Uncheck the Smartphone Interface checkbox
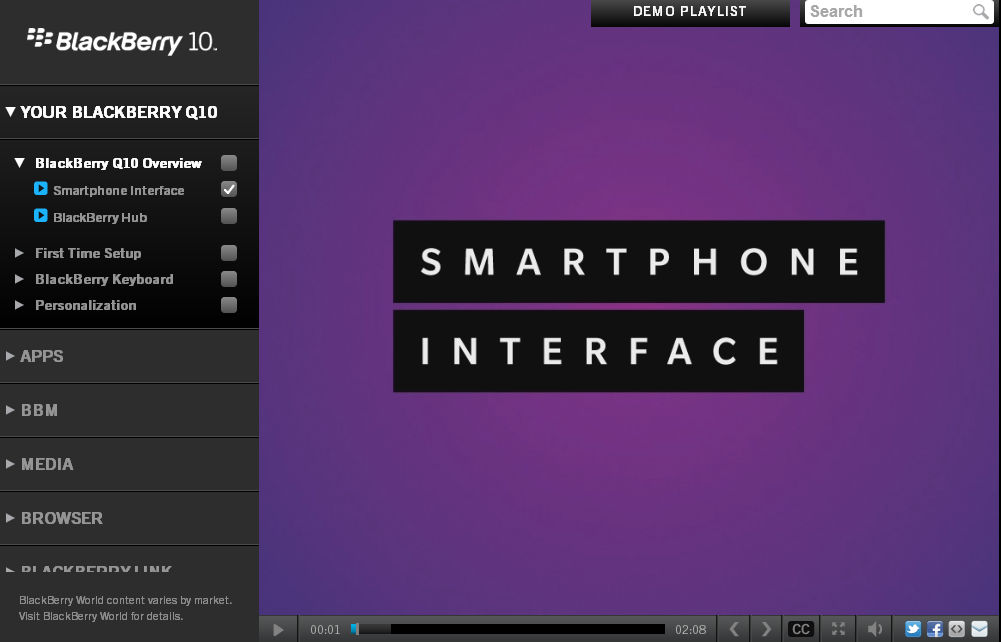The image size is (1001, 642). point(229,189)
